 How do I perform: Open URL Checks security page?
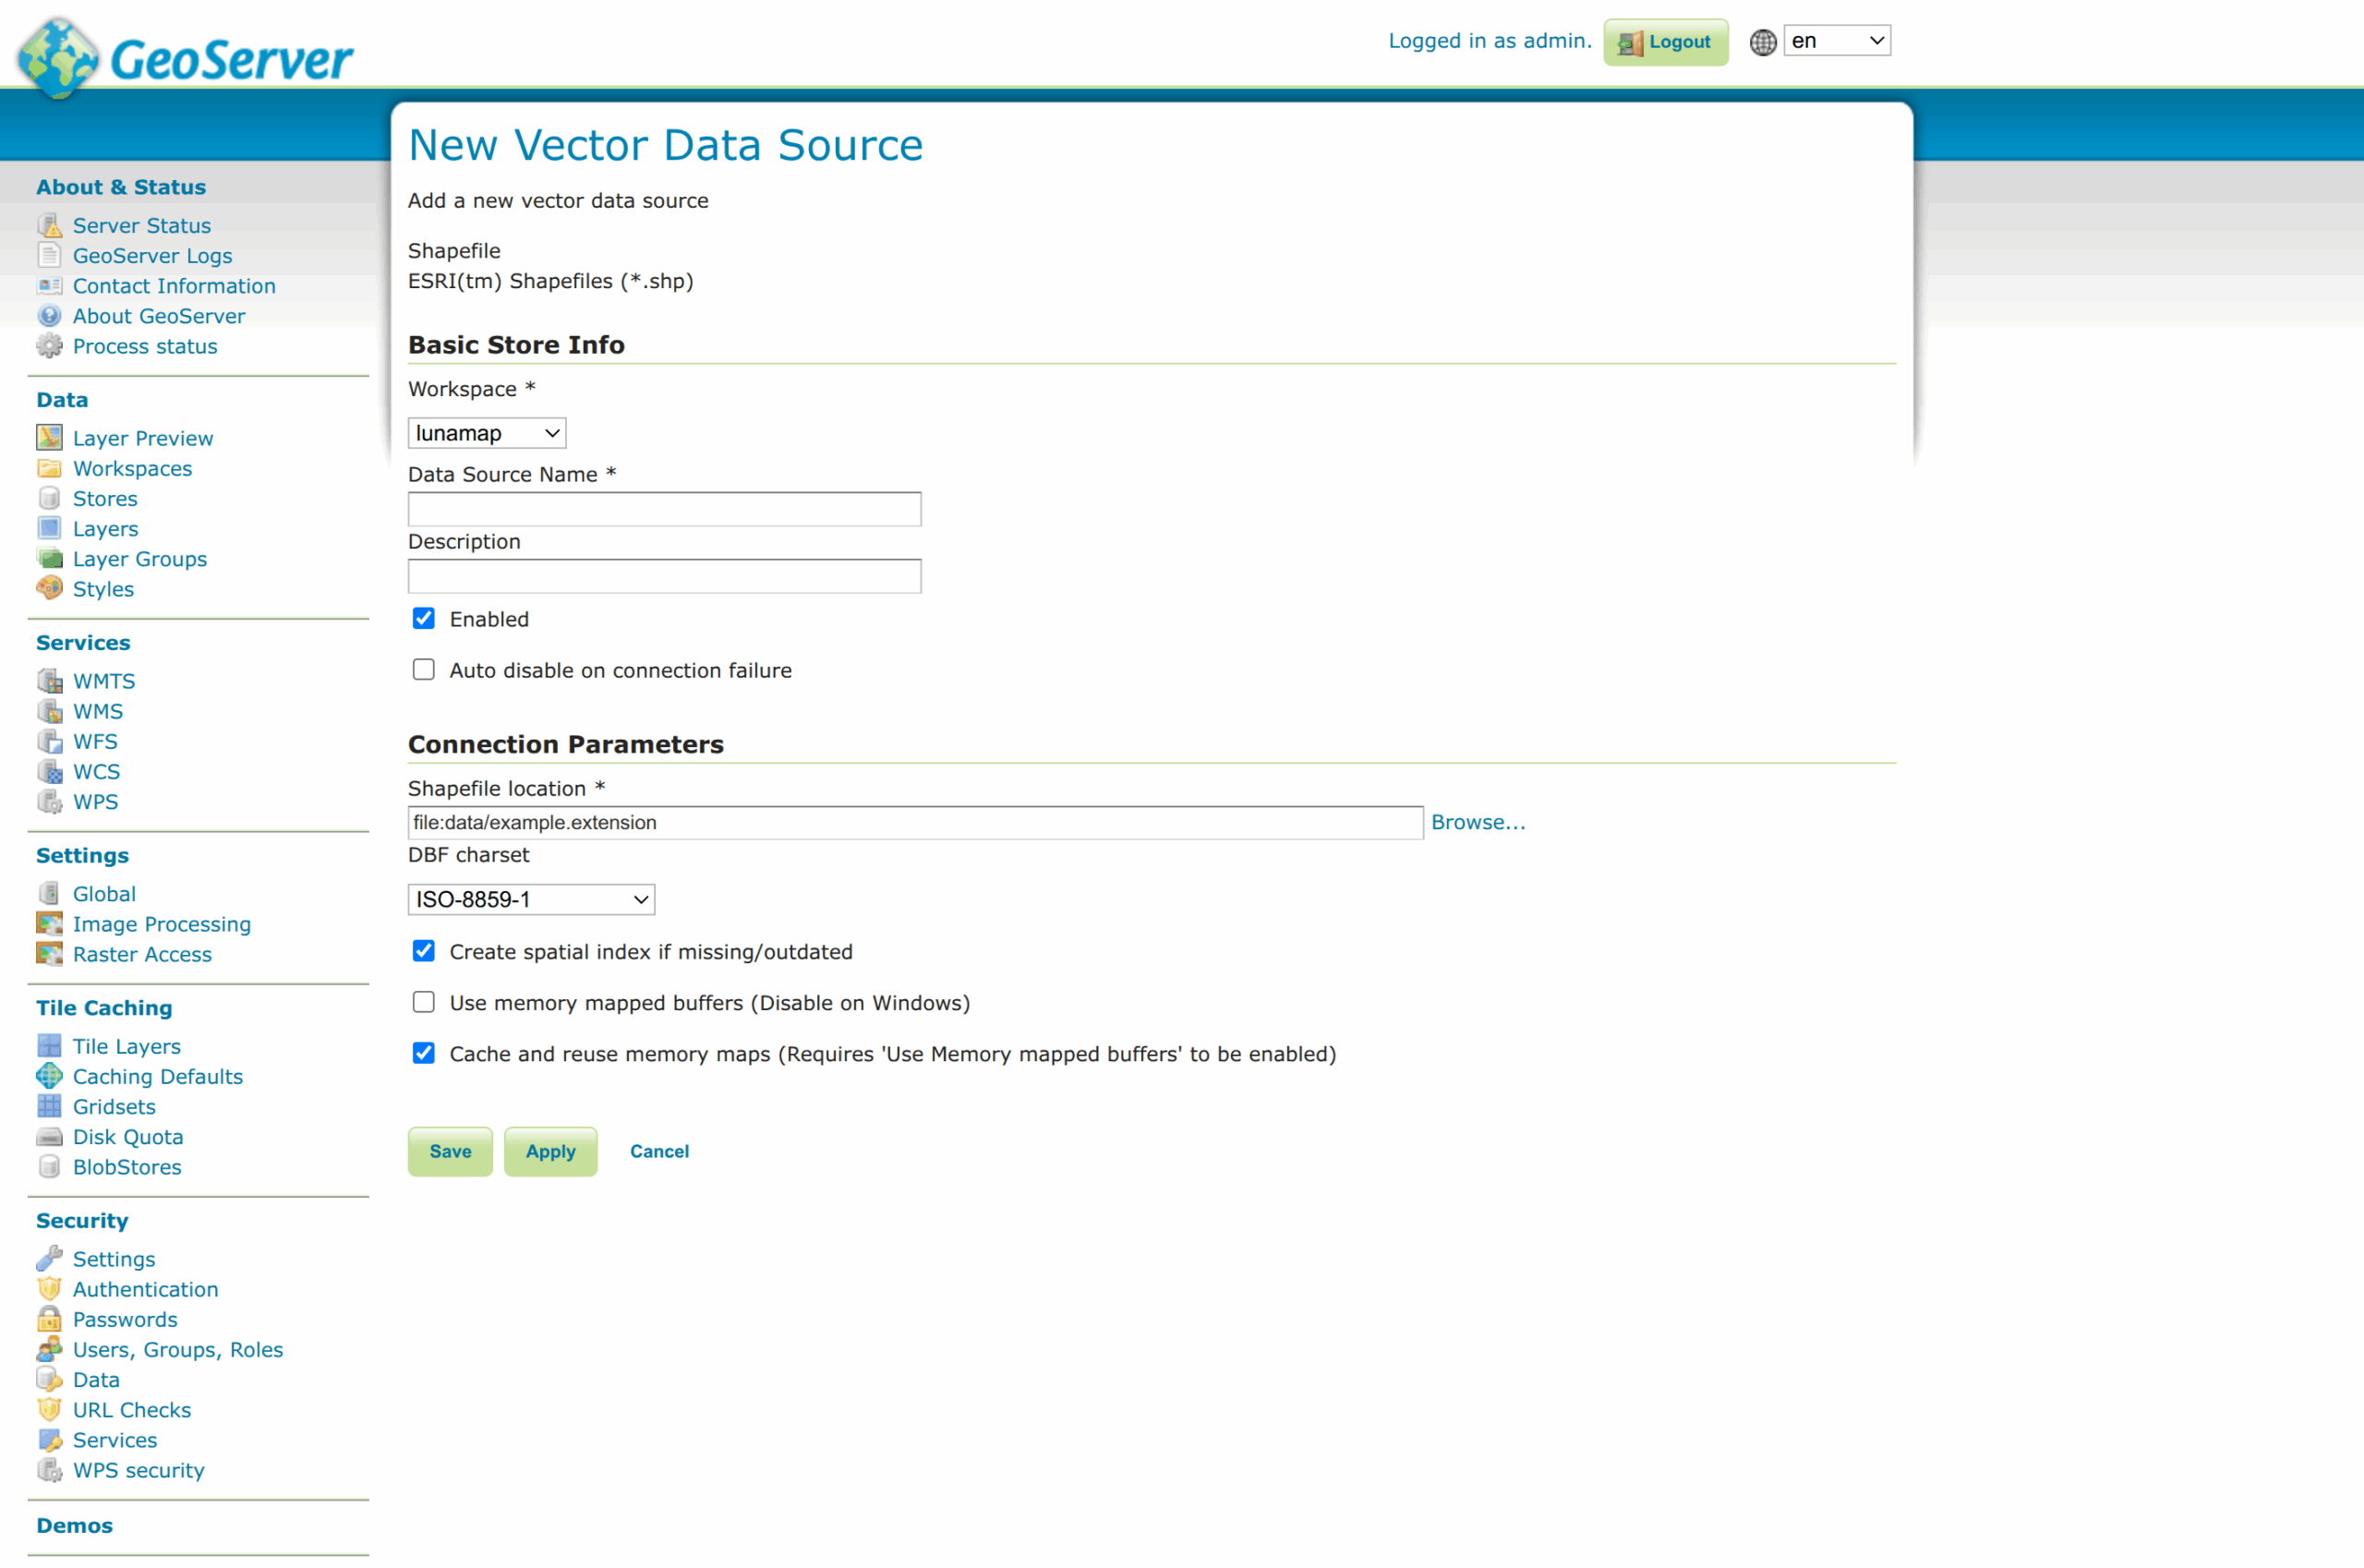click(132, 1409)
